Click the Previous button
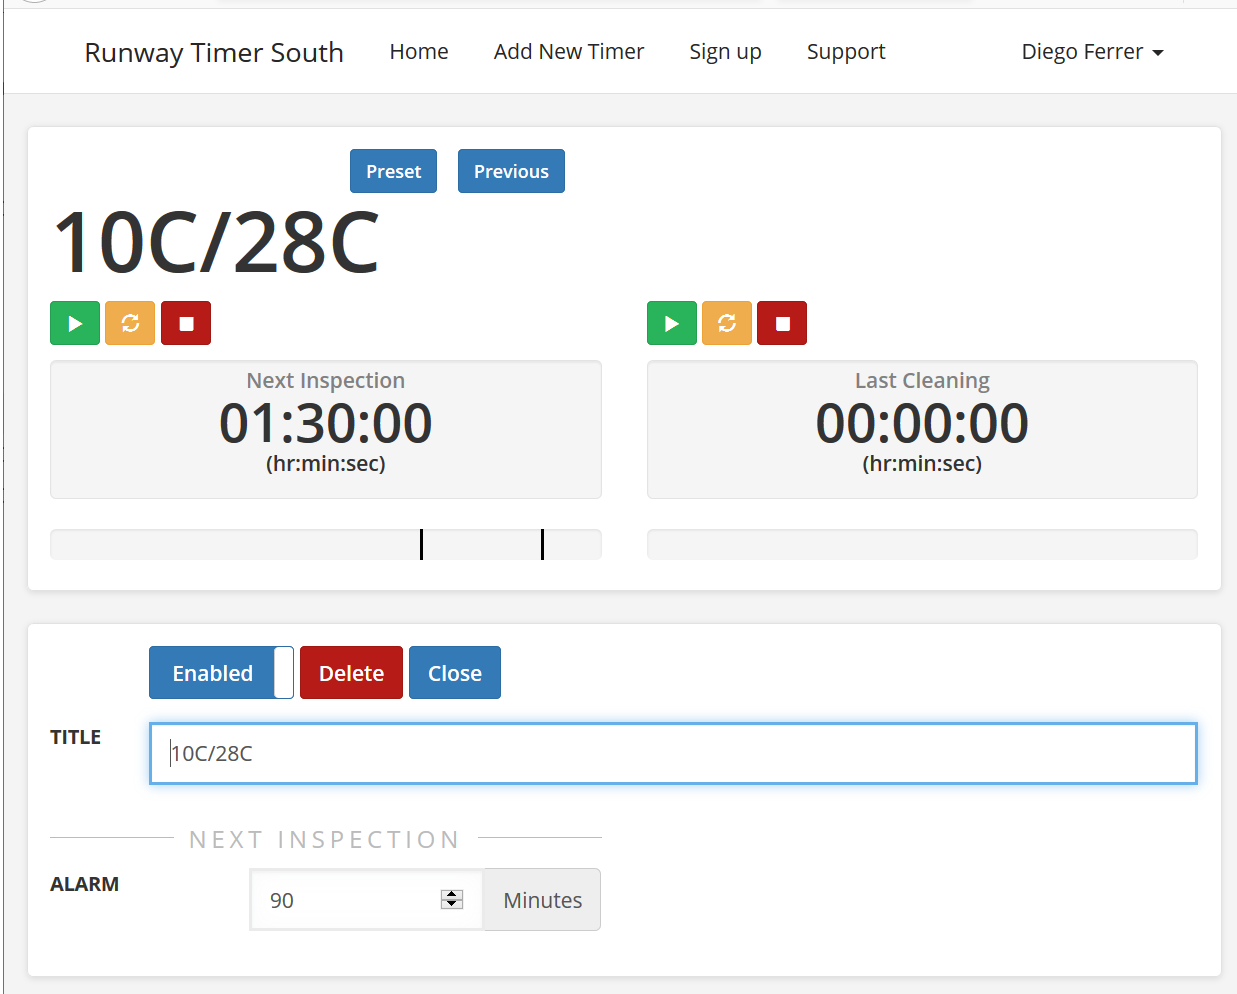The image size is (1237, 994). point(511,171)
